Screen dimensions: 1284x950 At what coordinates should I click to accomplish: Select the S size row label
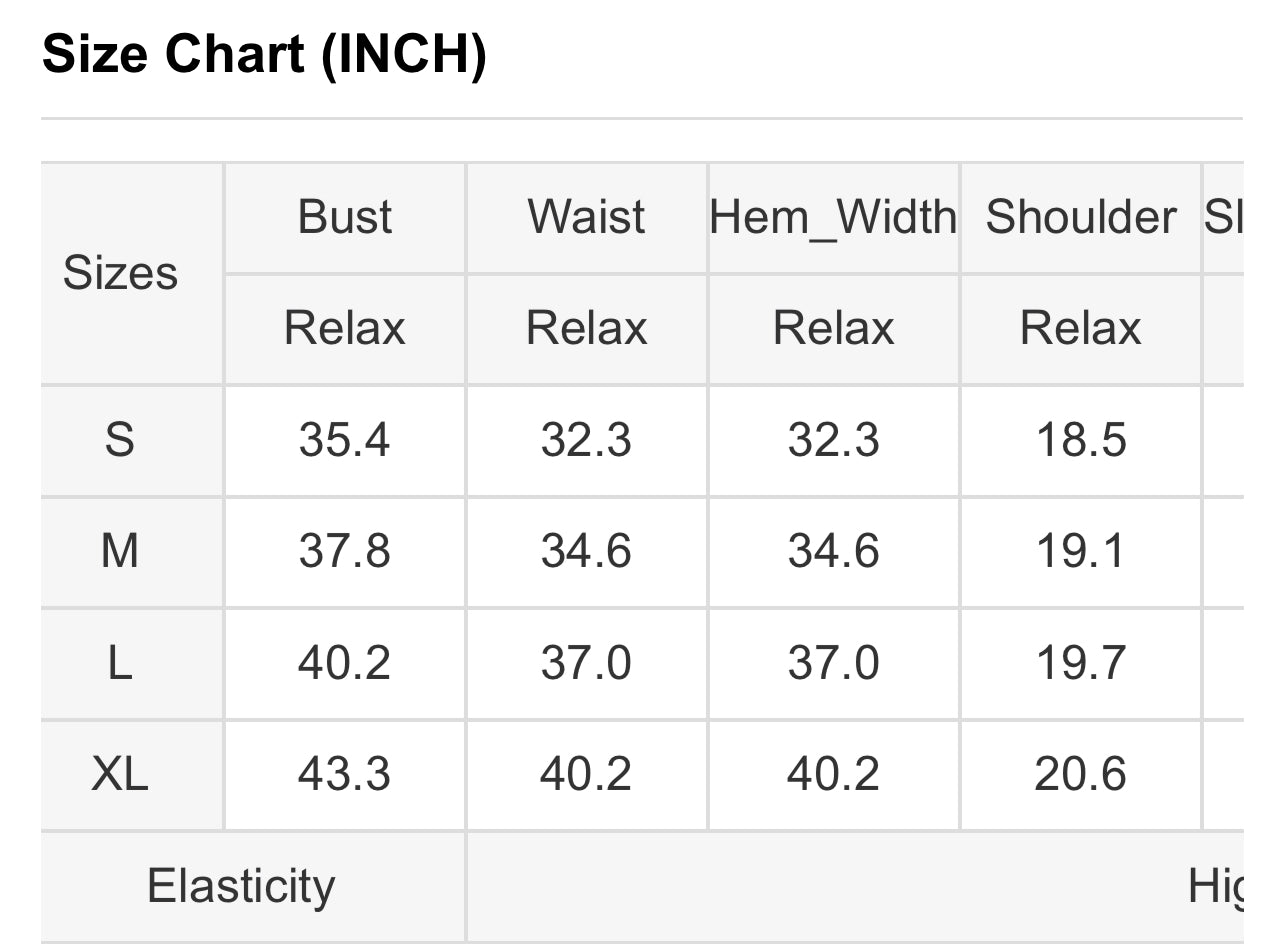[x=120, y=439]
